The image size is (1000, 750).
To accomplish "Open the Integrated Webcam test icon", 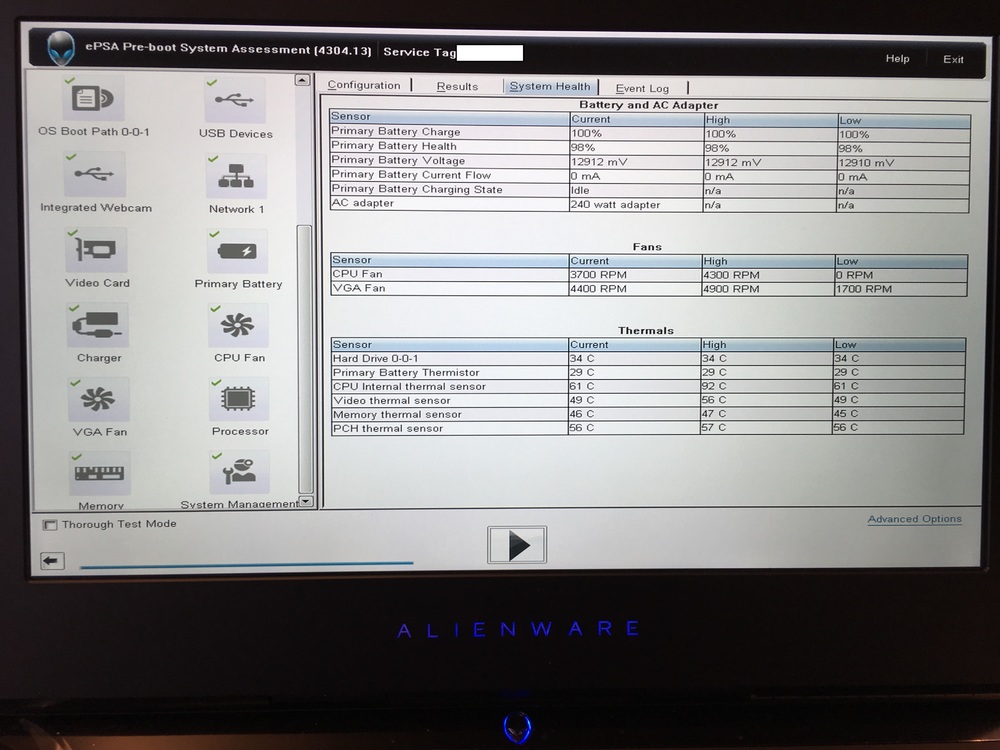I will click(x=96, y=175).
